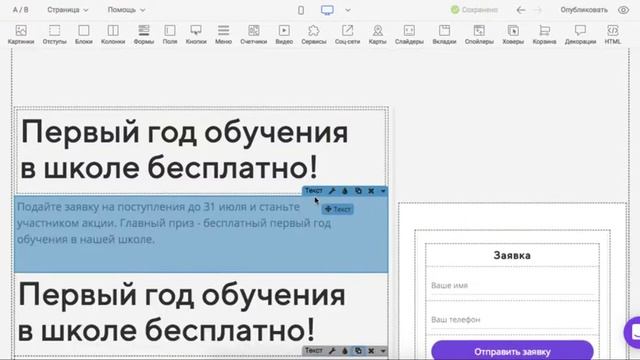The image size is (640, 360).
Task: Open the Сервисы services tool
Action: [313, 35]
